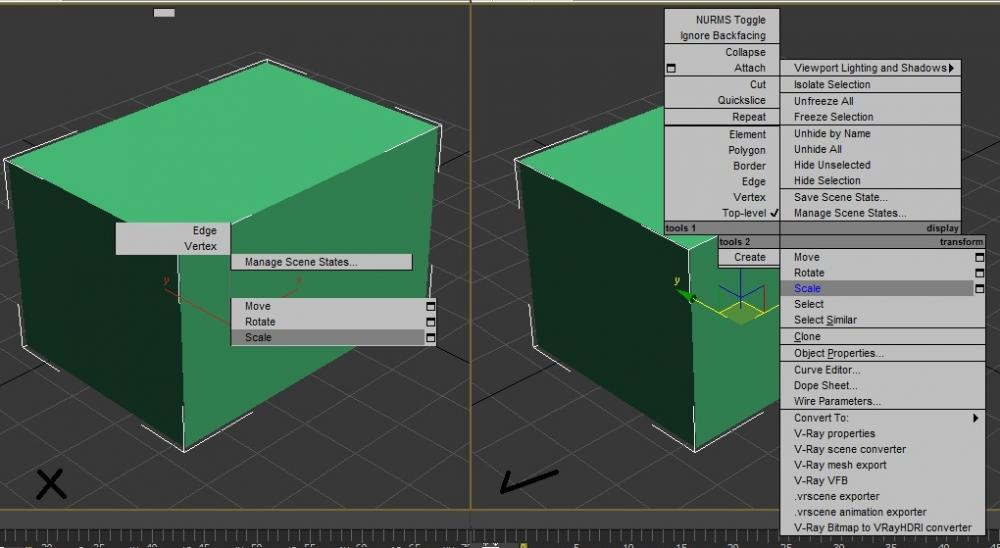Open Rotate settings box in full transform menu

(979, 273)
